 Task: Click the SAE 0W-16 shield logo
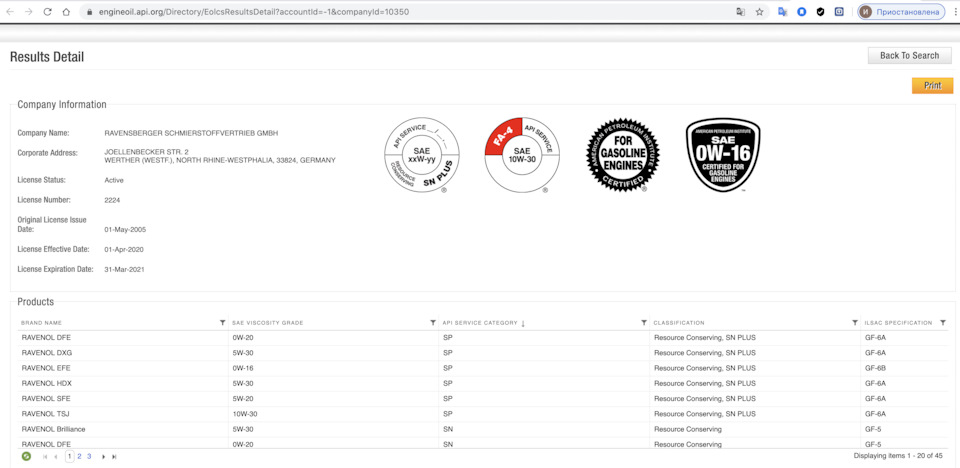(723, 155)
